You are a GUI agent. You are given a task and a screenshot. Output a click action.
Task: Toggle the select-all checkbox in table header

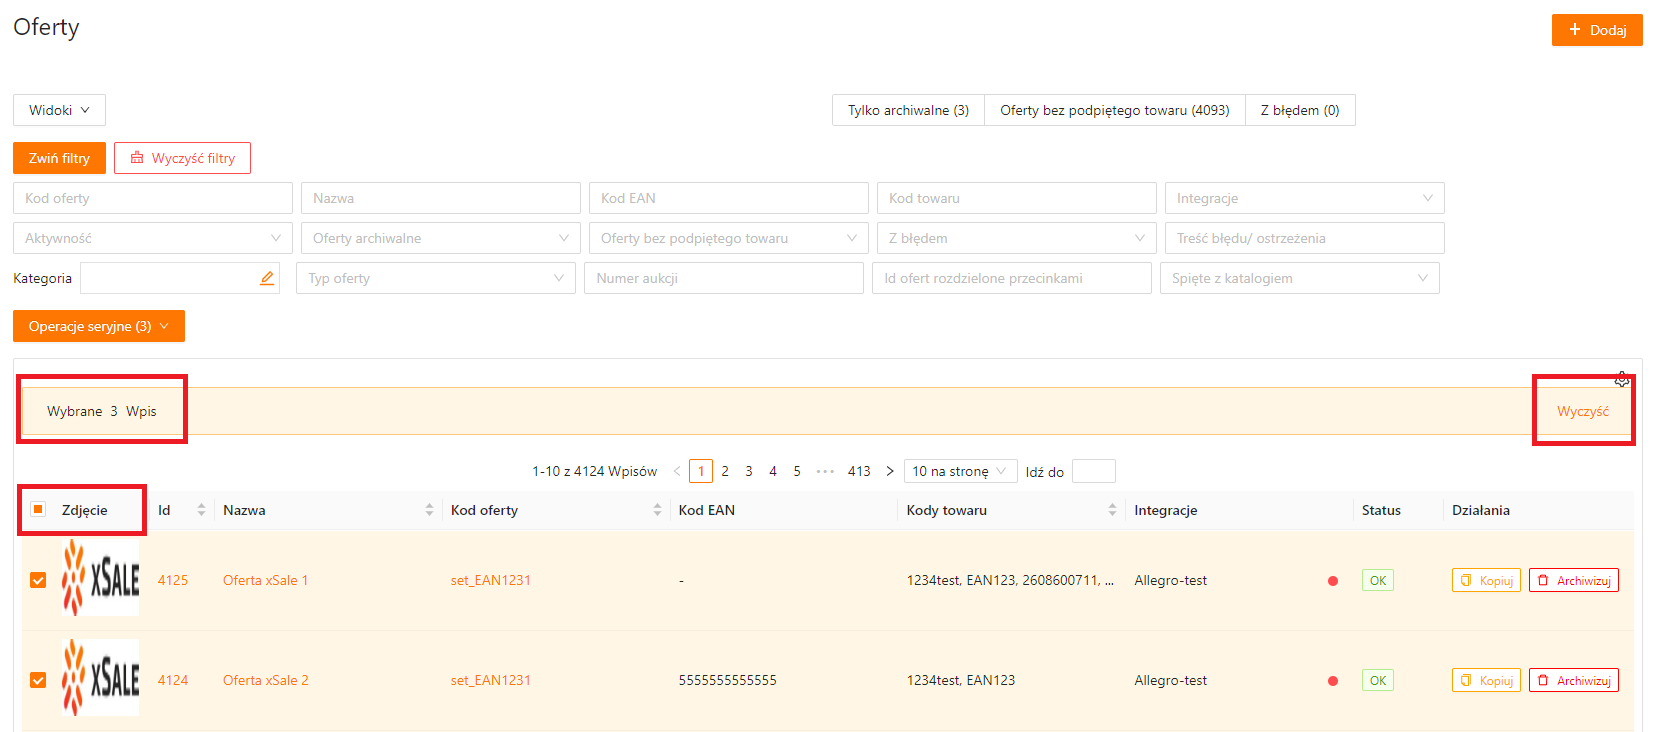point(38,509)
